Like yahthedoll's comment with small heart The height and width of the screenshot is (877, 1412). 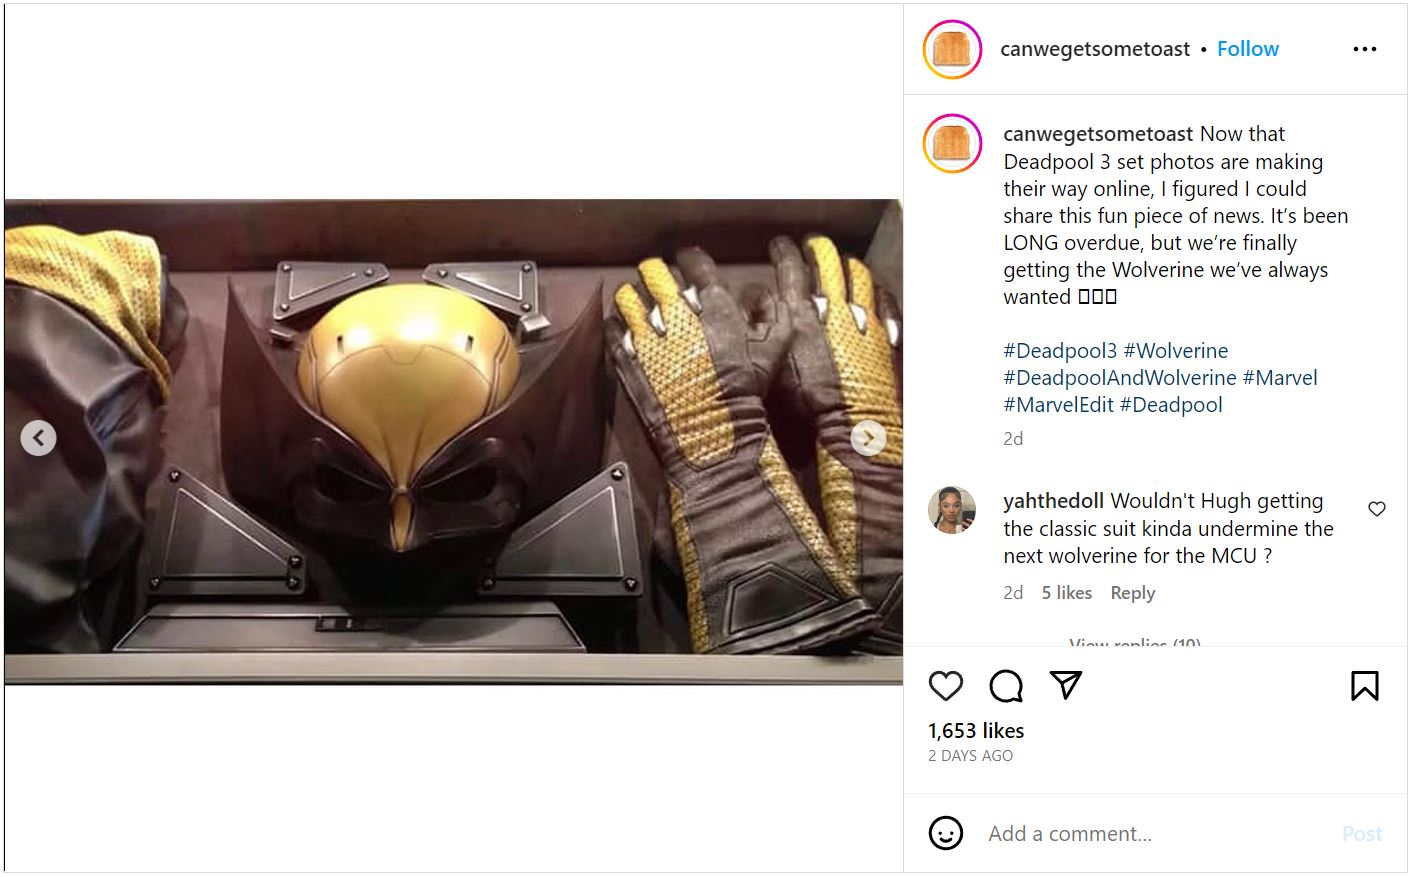pyautogui.click(x=1377, y=509)
